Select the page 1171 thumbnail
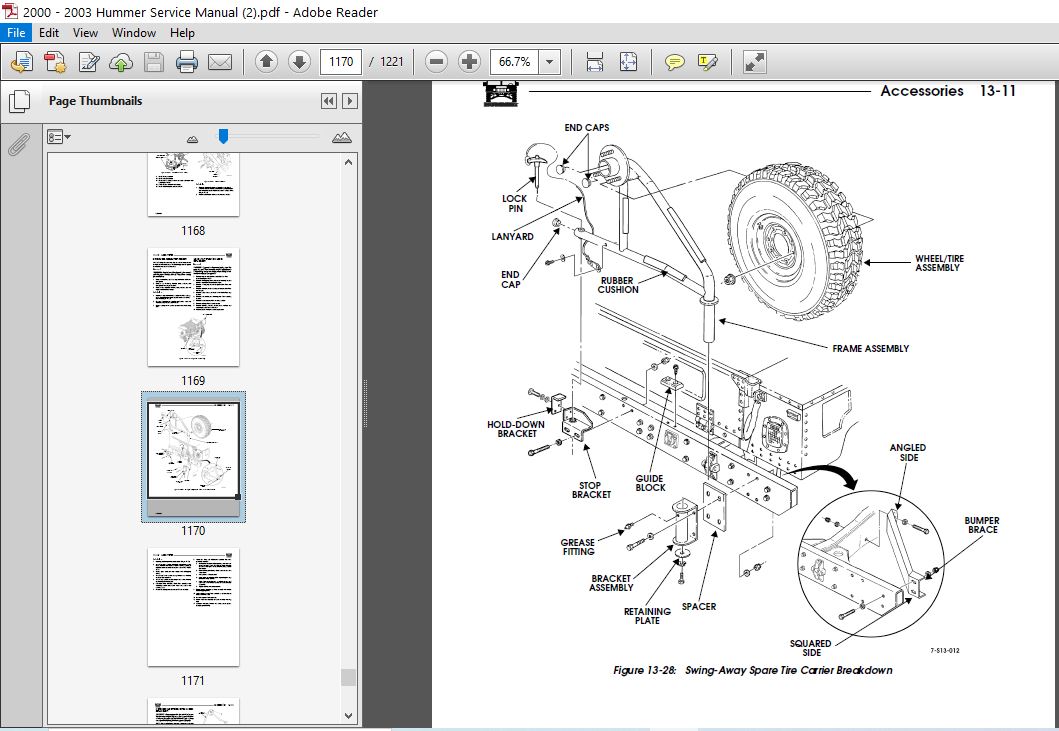Image resolution: width=1059 pixels, height=731 pixels. tap(193, 607)
